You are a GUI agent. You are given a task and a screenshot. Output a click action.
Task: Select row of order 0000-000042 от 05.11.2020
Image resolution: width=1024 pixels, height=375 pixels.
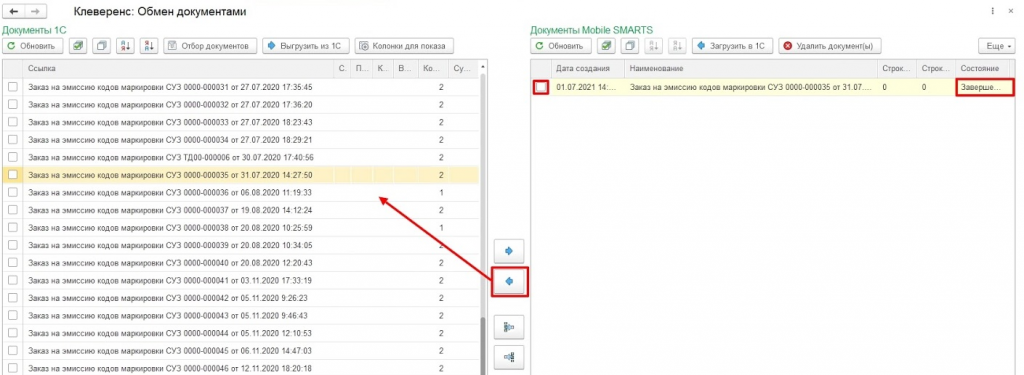[x=240, y=298]
